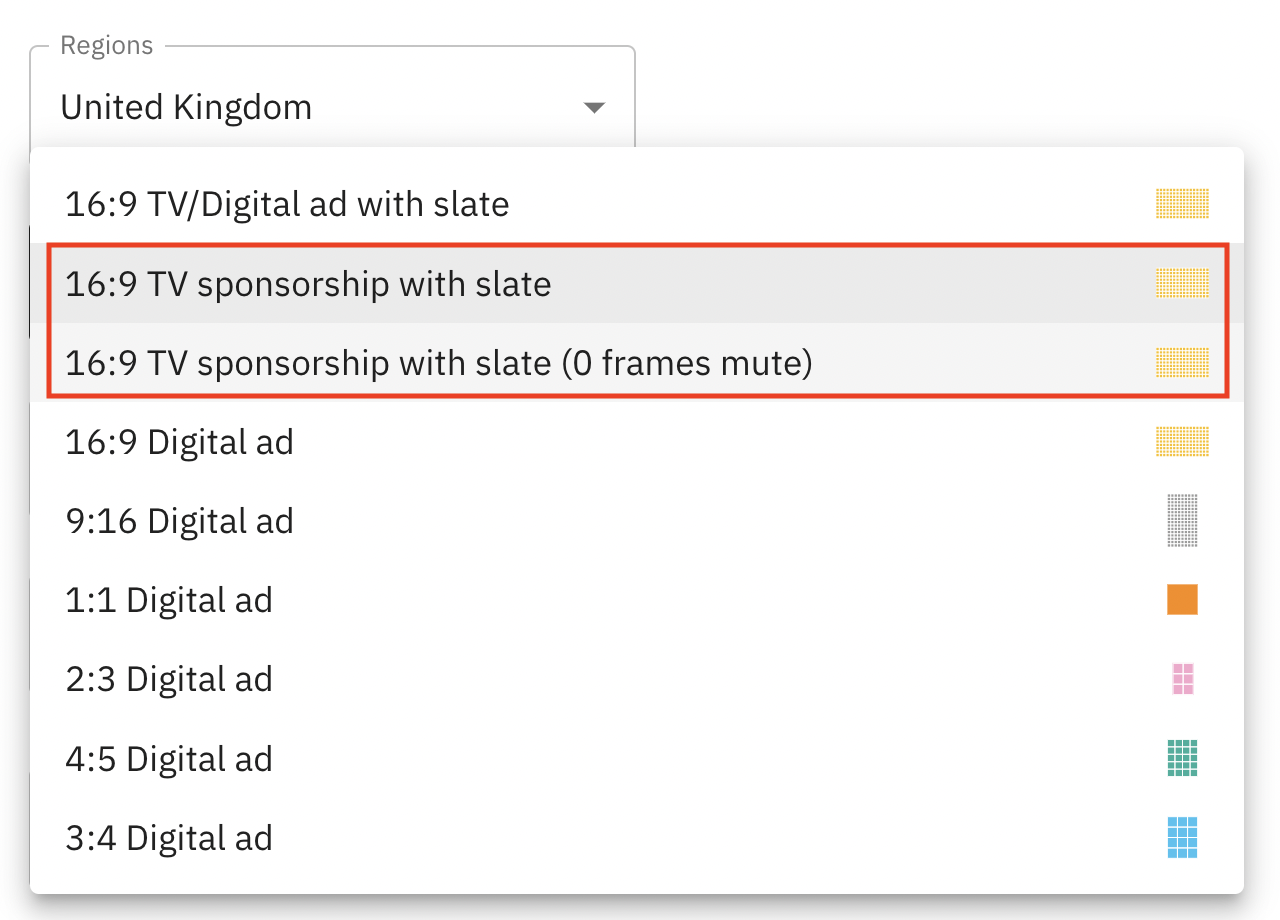1280x920 pixels.
Task: Click pink grid icon beside 2:3 Digital ad
Action: click(x=1183, y=679)
